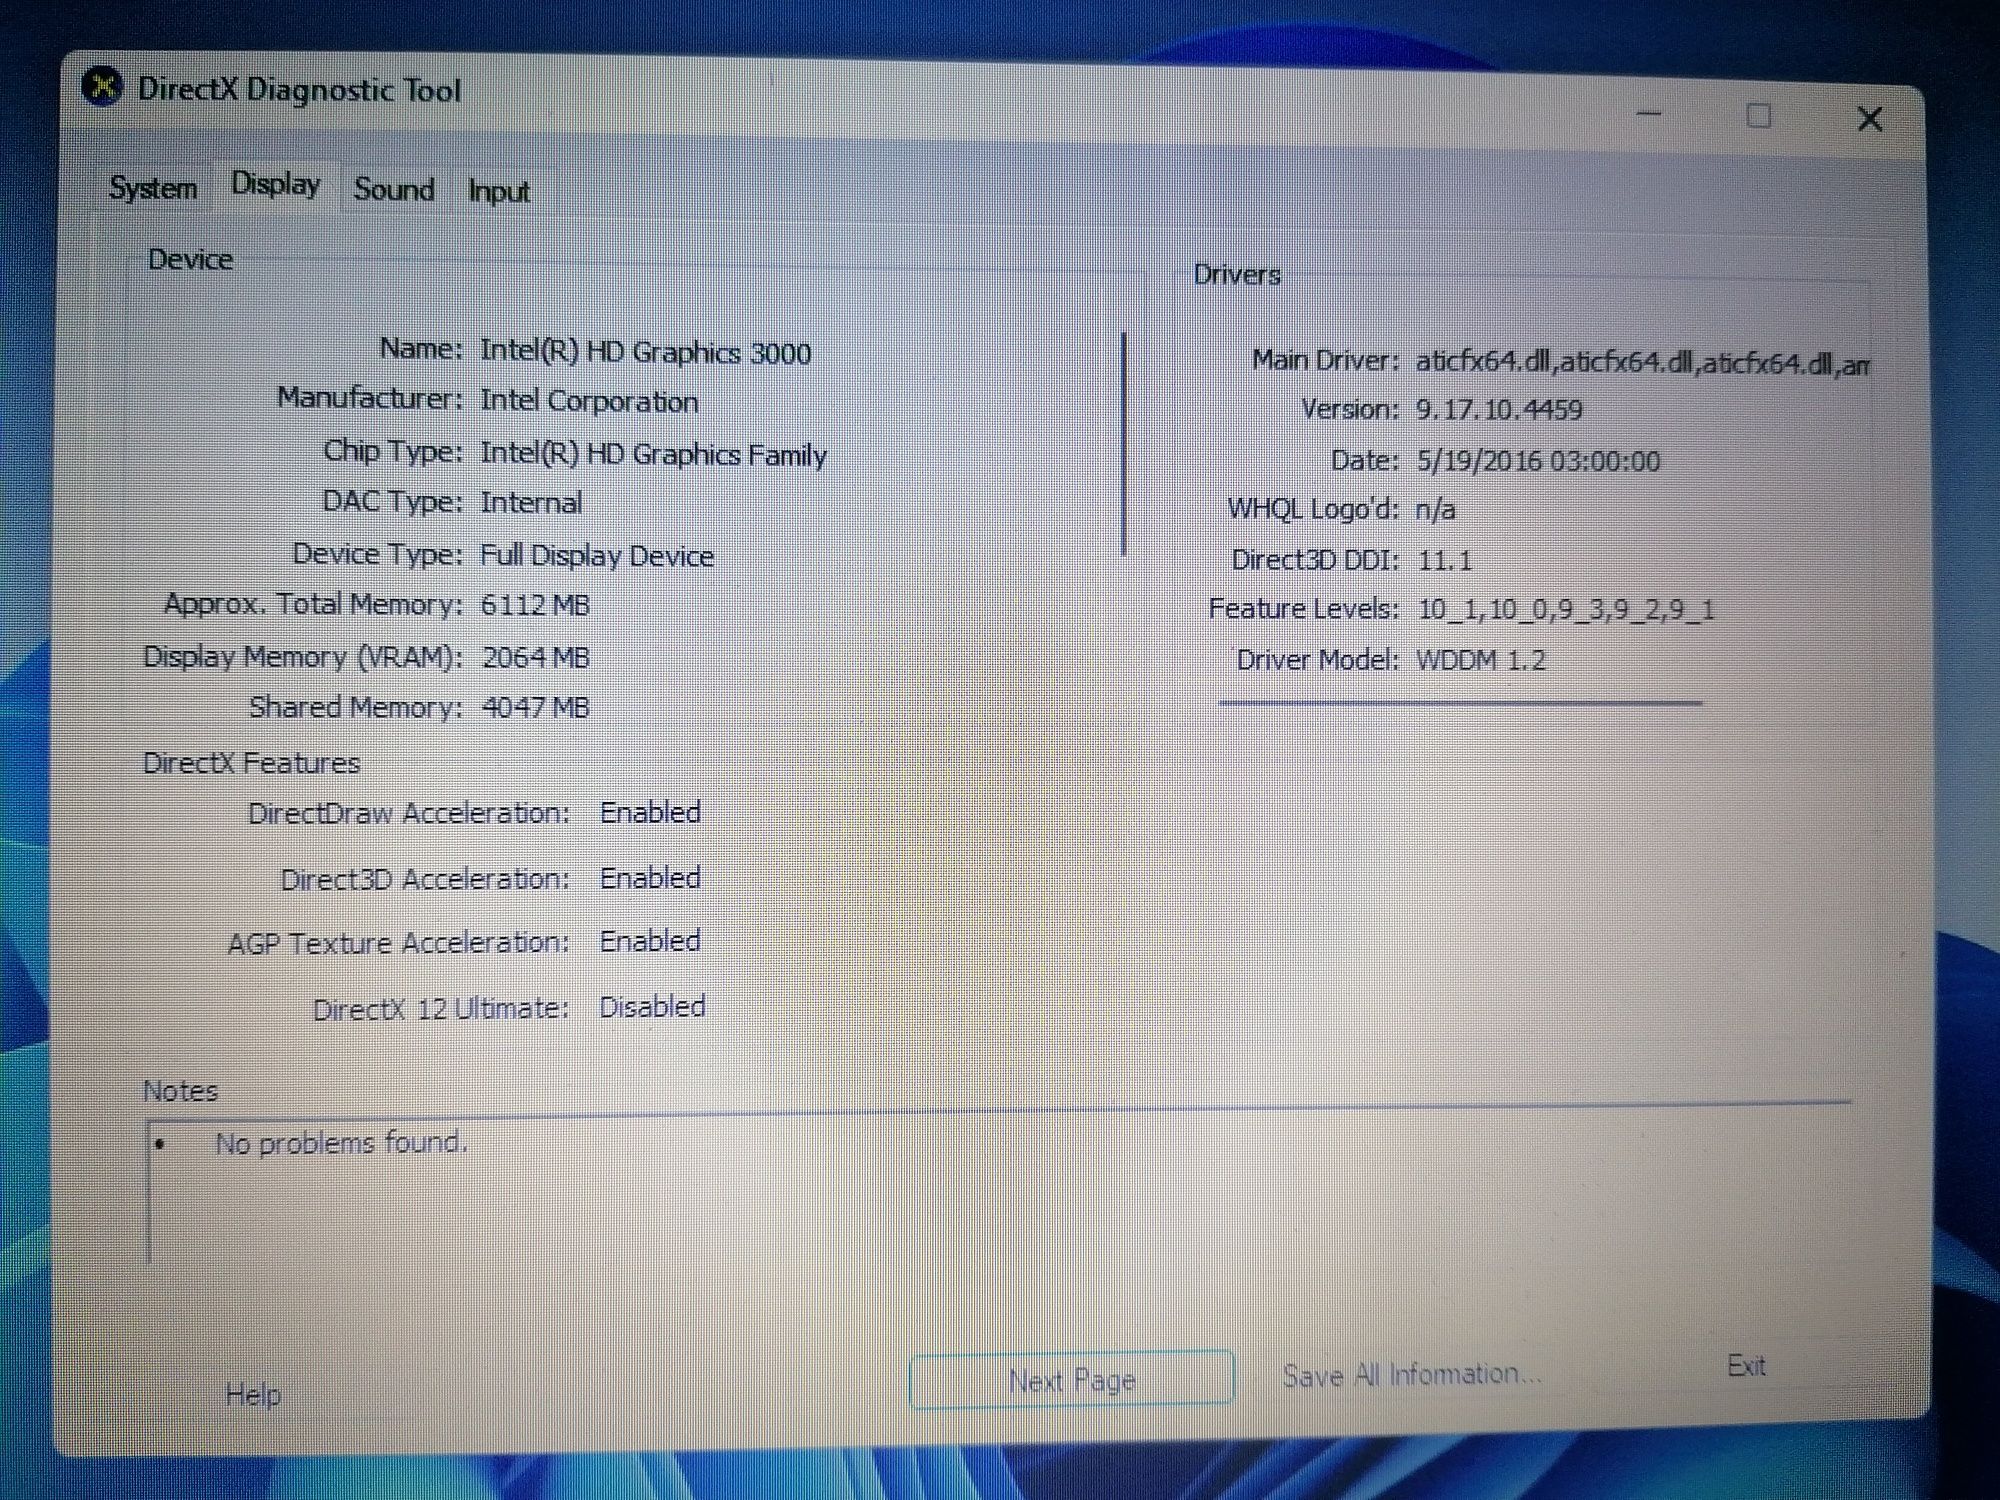Viewport: 2000px width, 1500px height.
Task: Click the Exit button
Action: coord(1746,1366)
